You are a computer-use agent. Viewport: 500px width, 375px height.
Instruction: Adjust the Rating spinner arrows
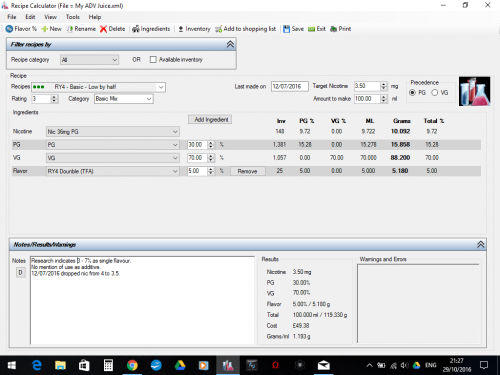click(x=54, y=99)
